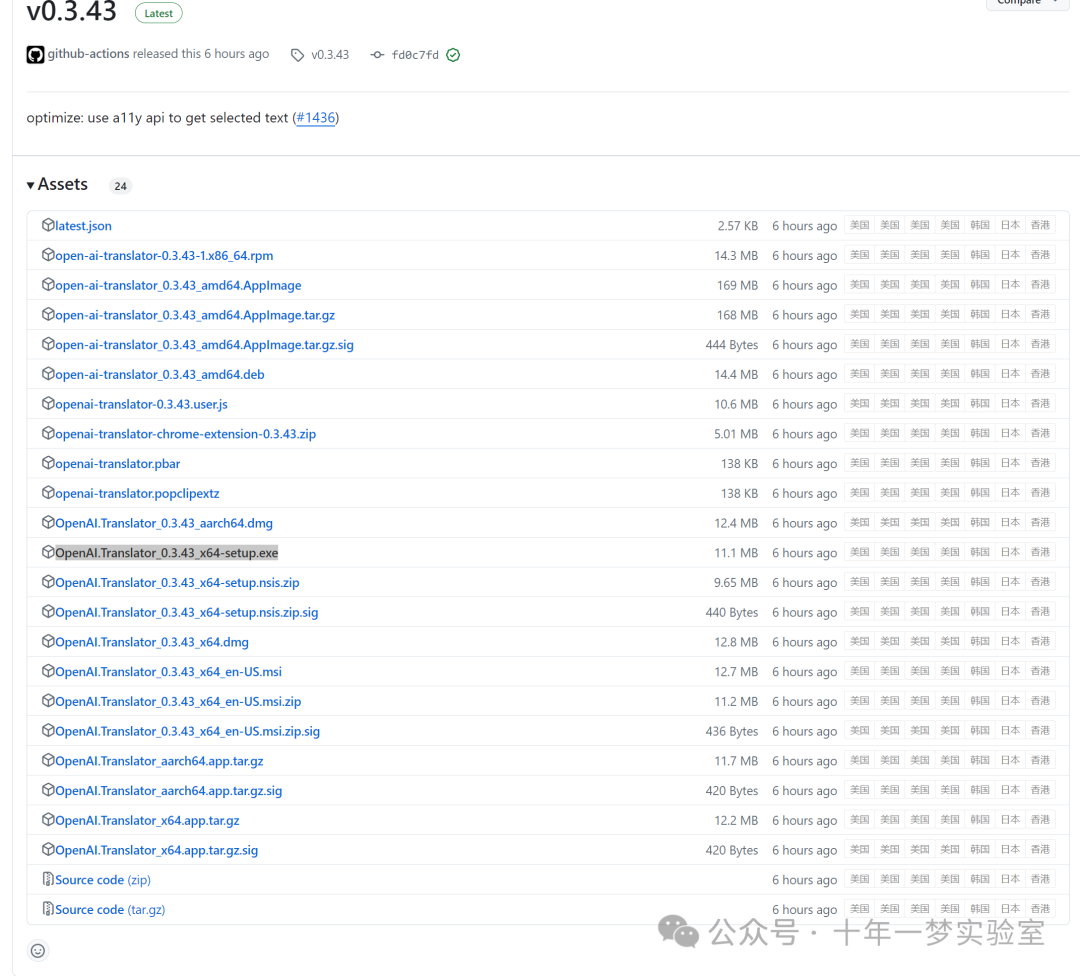Click the github-actions avatar icon
The height and width of the screenshot is (976, 1080).
click(x=35, y=54)
